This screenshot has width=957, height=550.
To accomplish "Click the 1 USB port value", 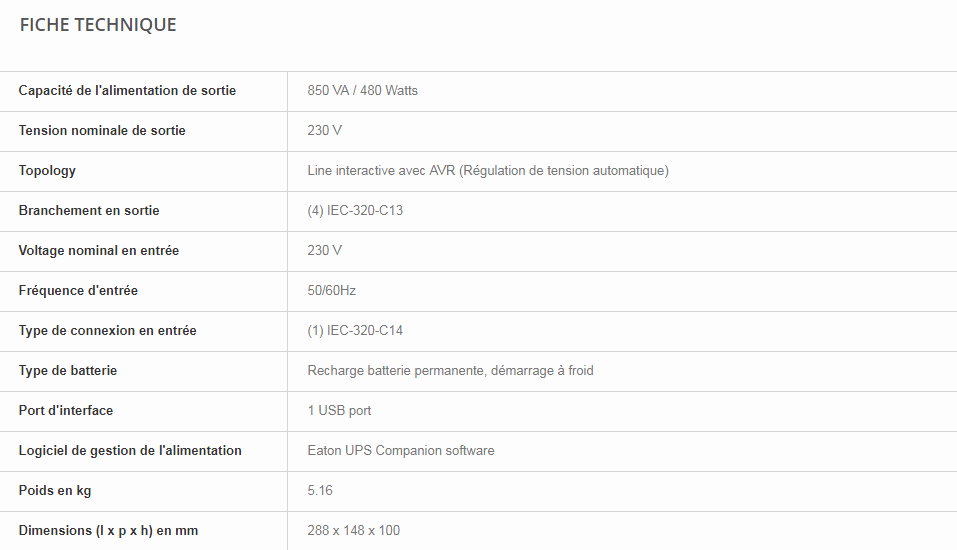I will (x=339, y=411).
